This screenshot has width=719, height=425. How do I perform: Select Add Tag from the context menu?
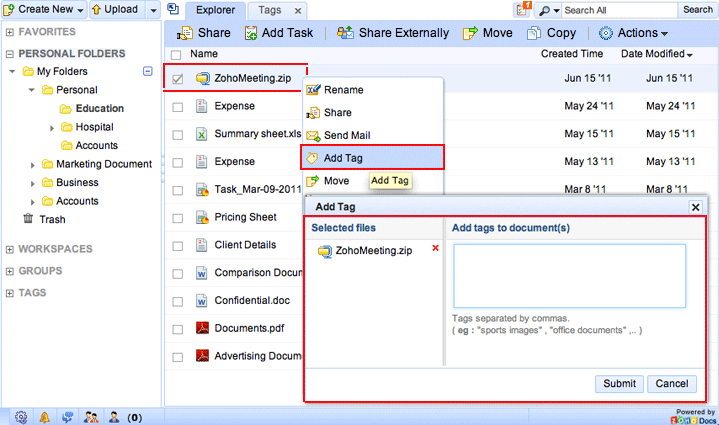pyautogui.click(x=372, y=158)
